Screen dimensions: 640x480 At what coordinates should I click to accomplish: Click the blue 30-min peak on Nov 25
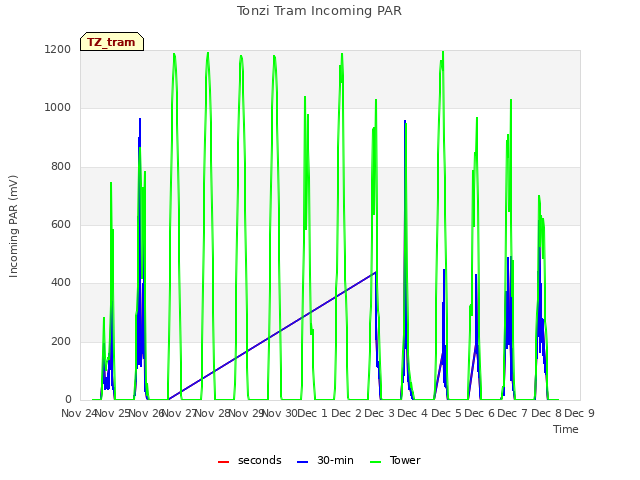140,119
